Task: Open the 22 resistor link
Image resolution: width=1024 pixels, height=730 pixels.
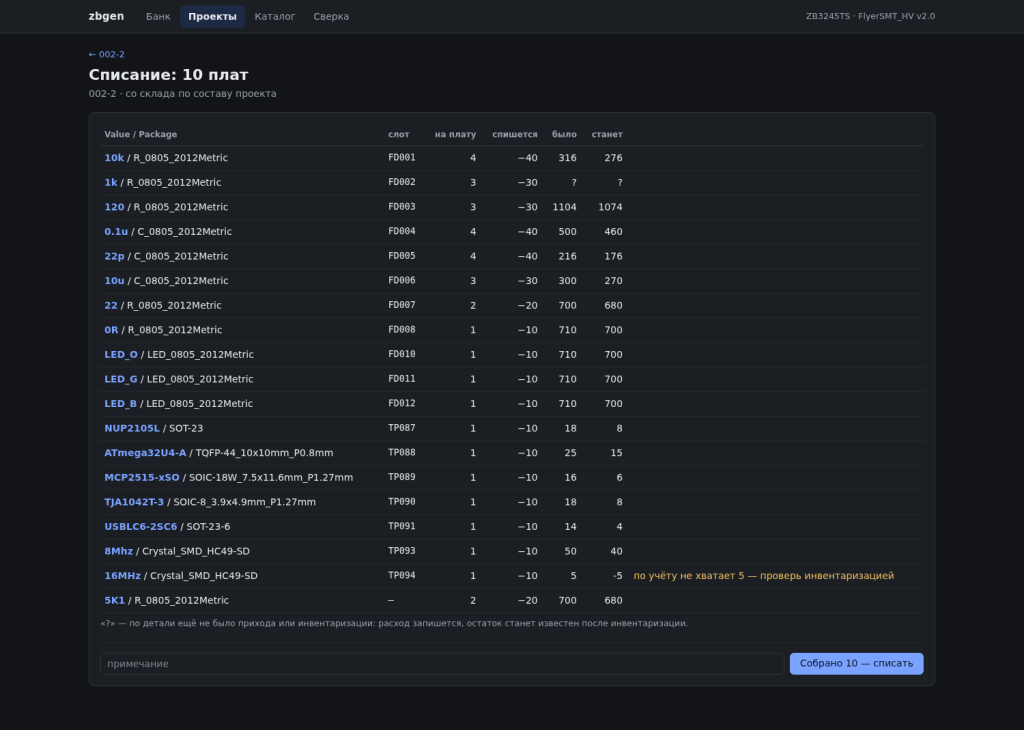Action: [111, 306]
